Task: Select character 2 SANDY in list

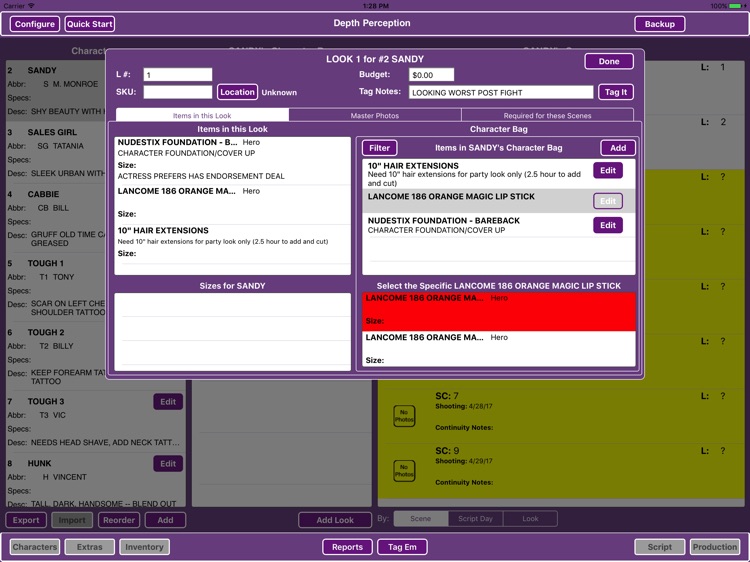Action: [x=56, y=91]
